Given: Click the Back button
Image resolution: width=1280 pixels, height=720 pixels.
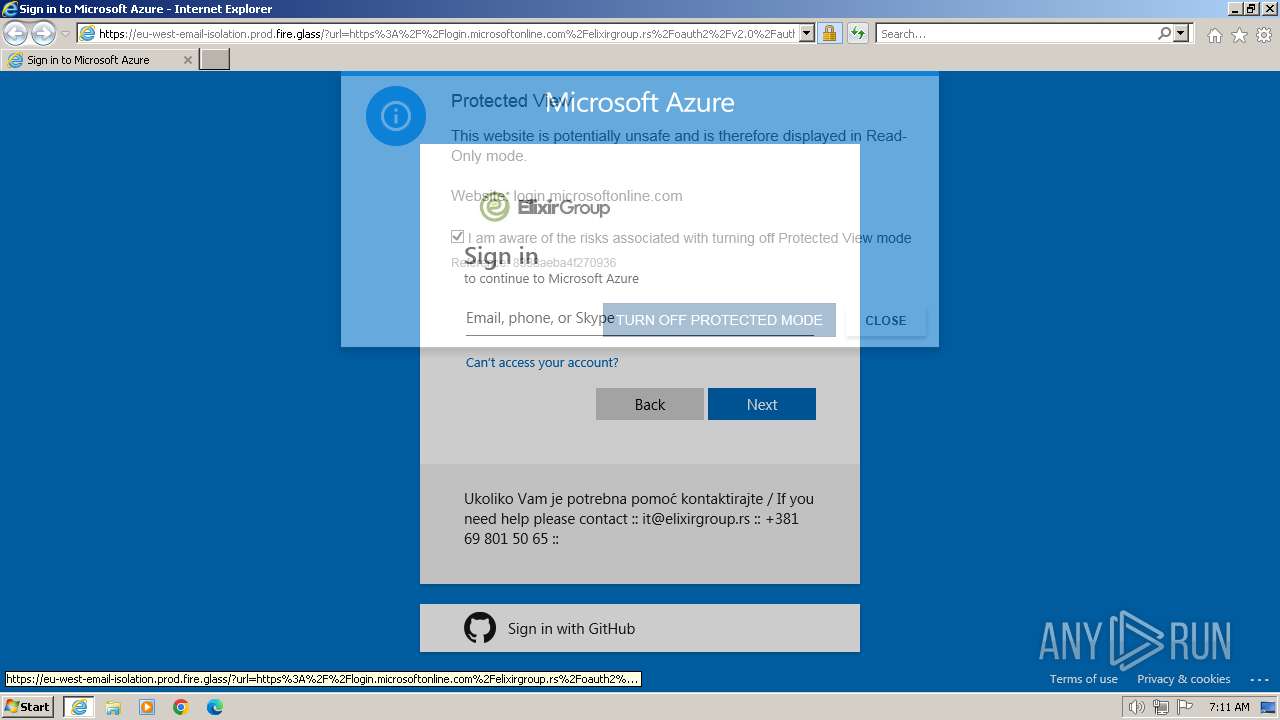Looking at the screenshot, I should pos(650,404).
